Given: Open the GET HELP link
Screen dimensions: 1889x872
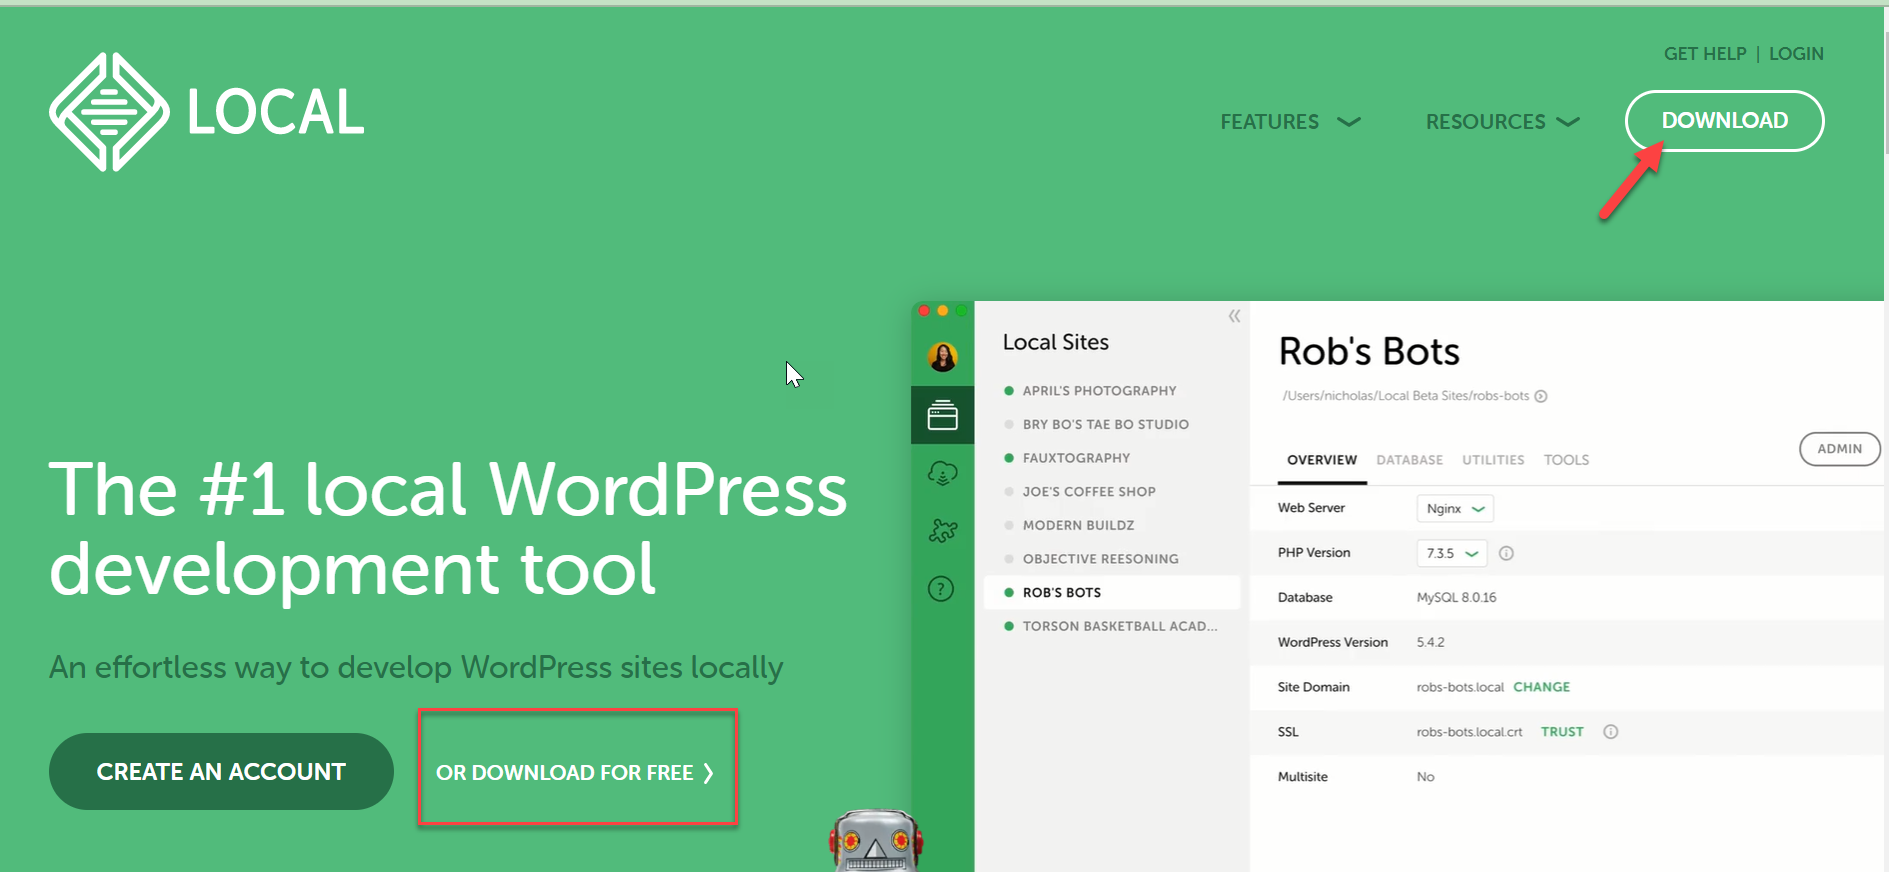Looking at the screenshot, I should (x=1705, y=54).
